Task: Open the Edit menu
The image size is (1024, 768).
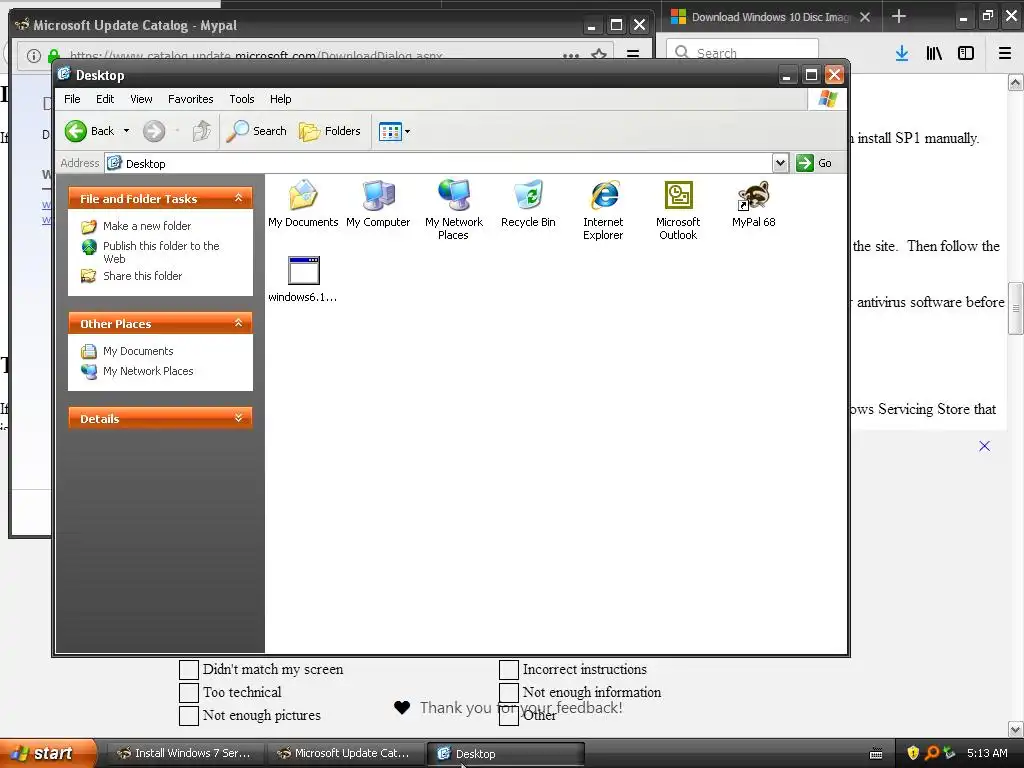Action: tap(104, 99)
